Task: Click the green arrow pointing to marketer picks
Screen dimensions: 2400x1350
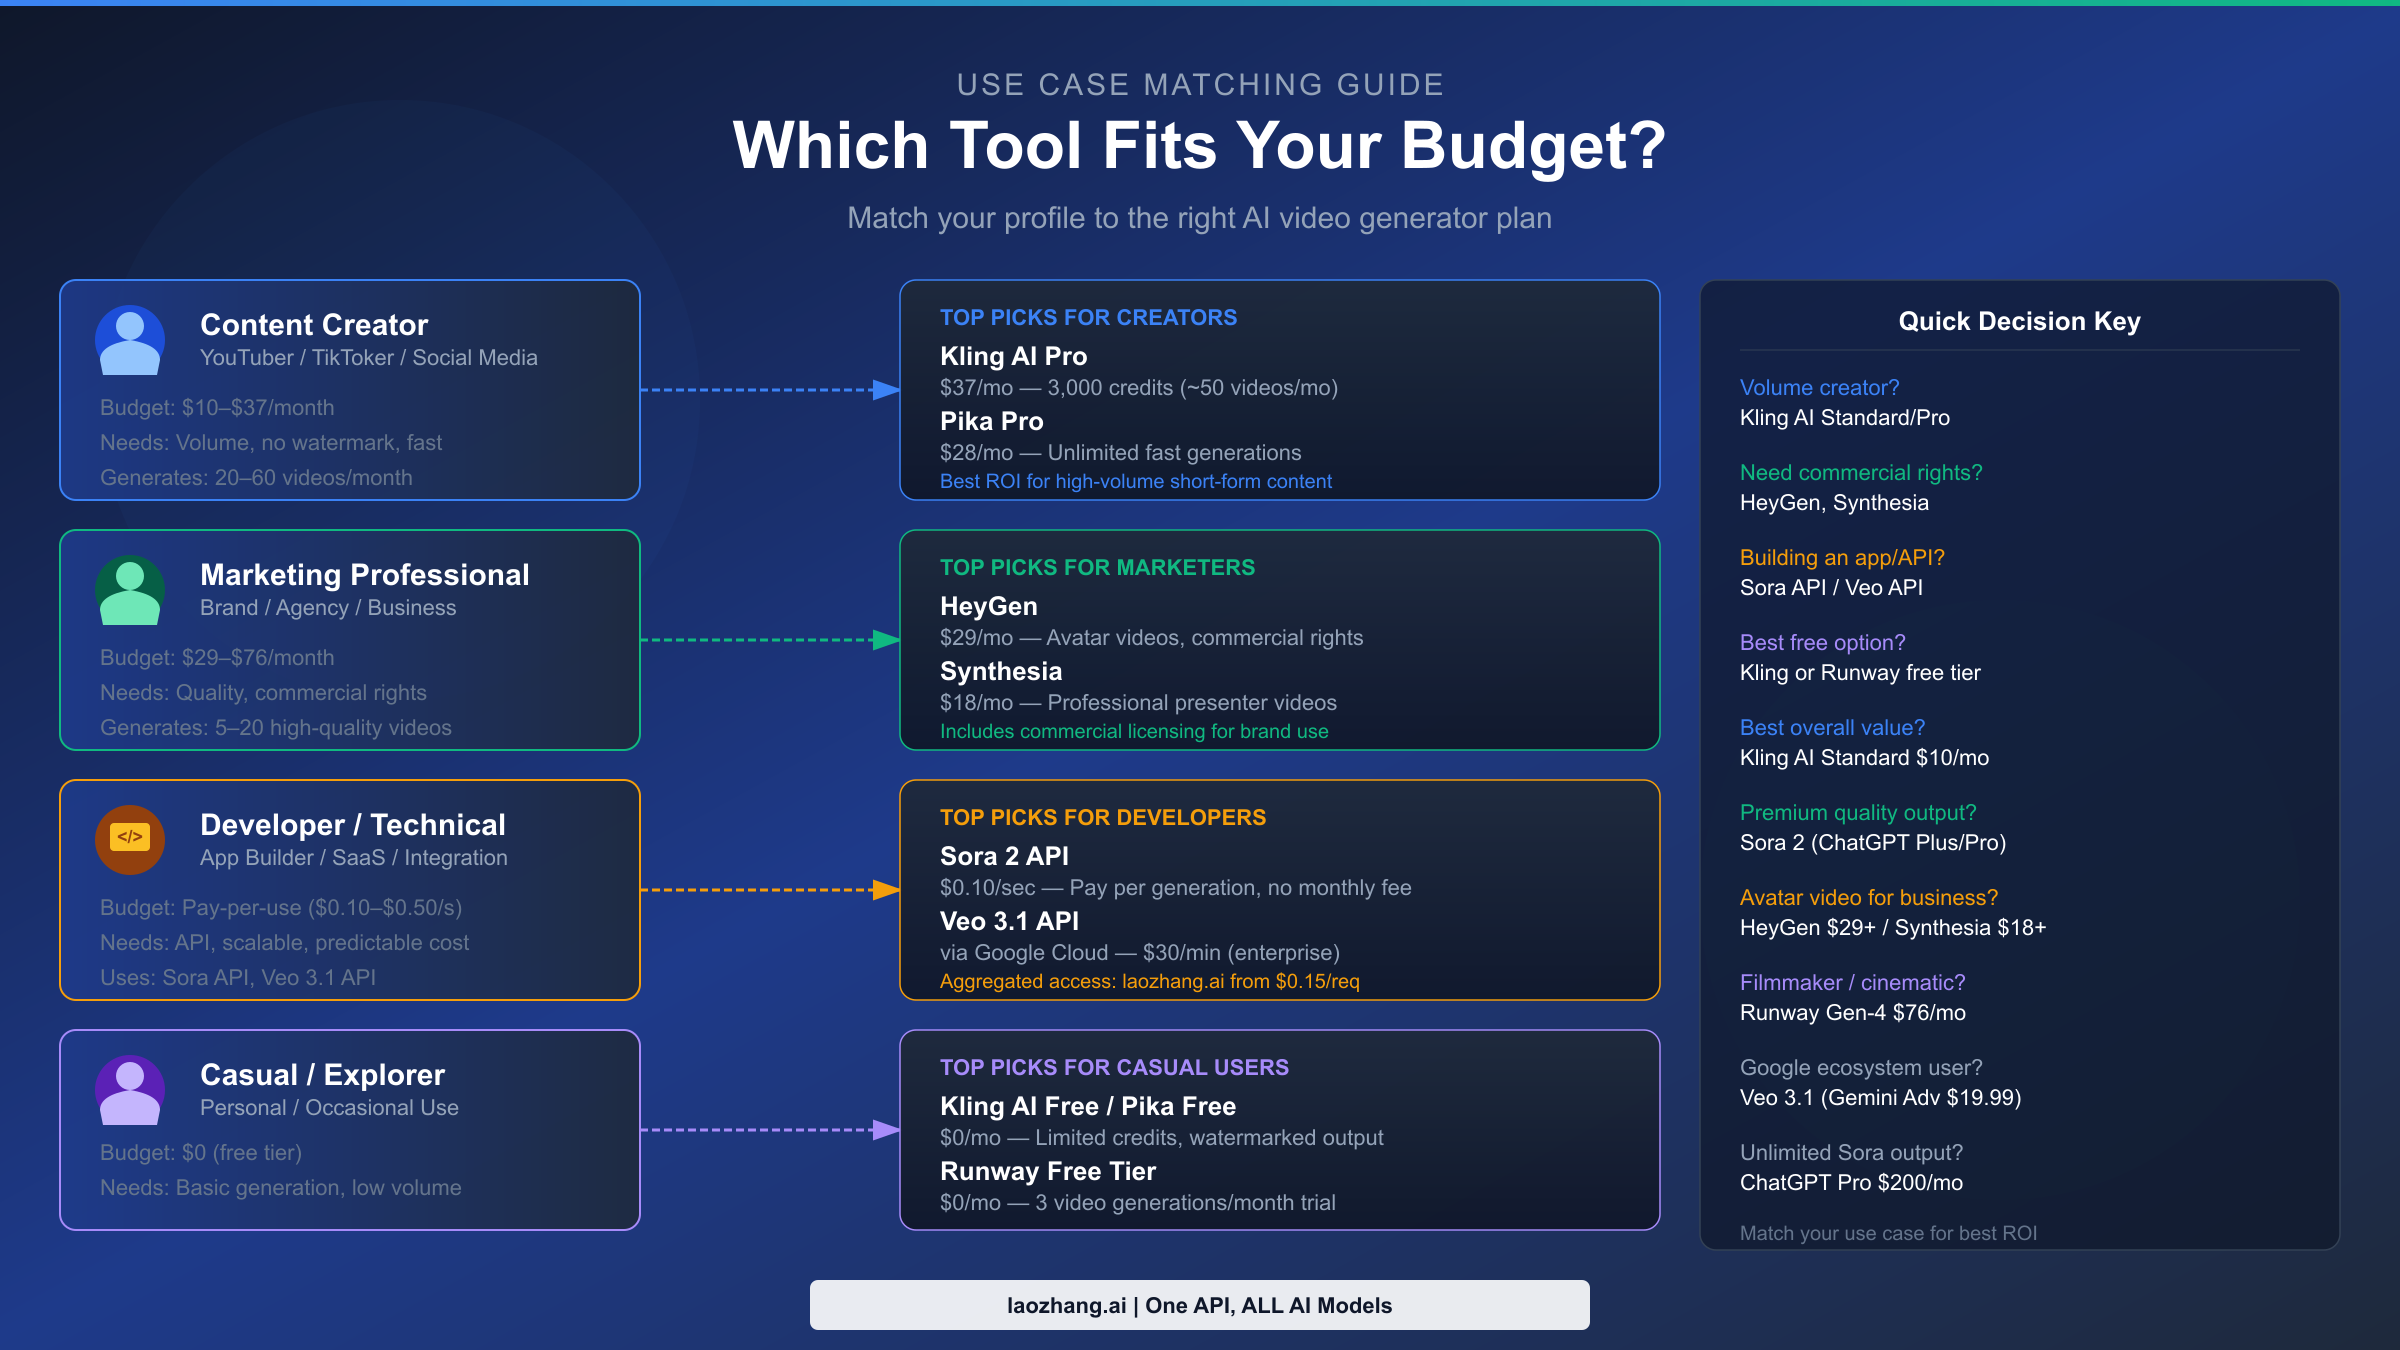Action: point(770,640)
